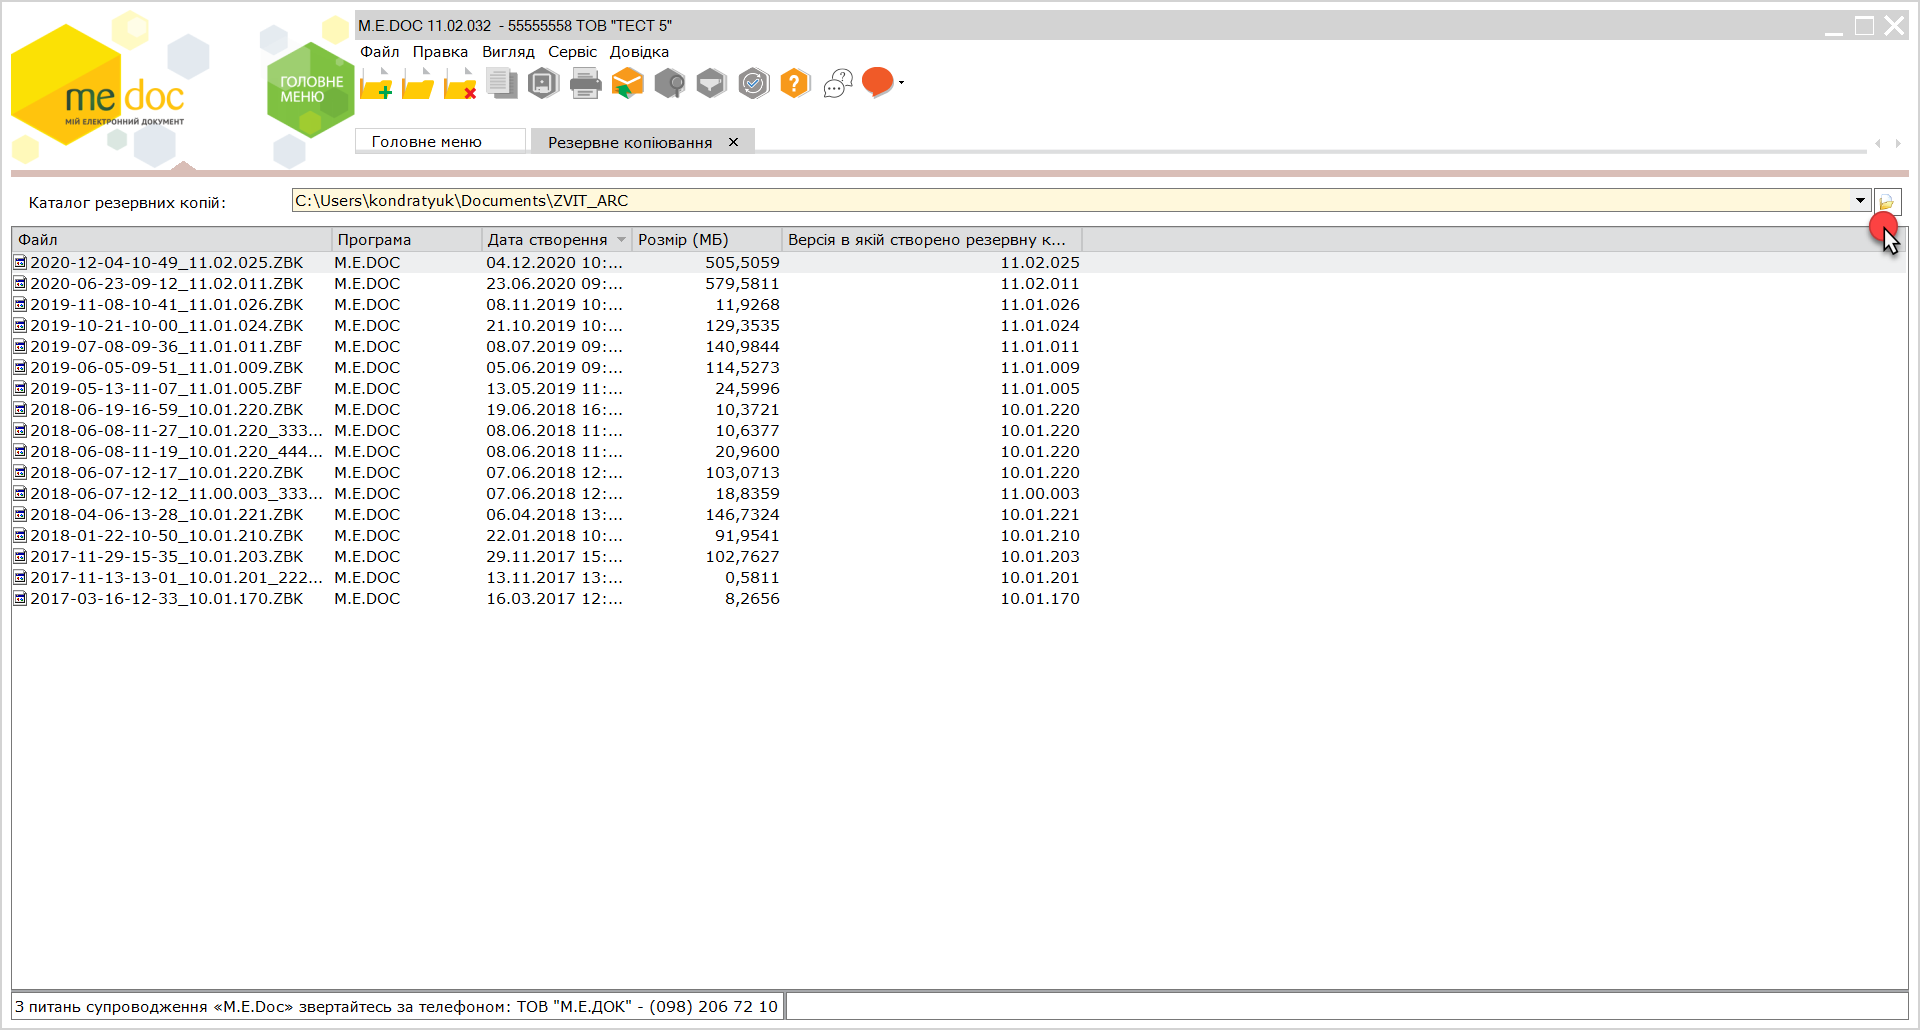Click the browse folder button beside the catalog path
The image size is (1920, 1030).
[1887, 201]
